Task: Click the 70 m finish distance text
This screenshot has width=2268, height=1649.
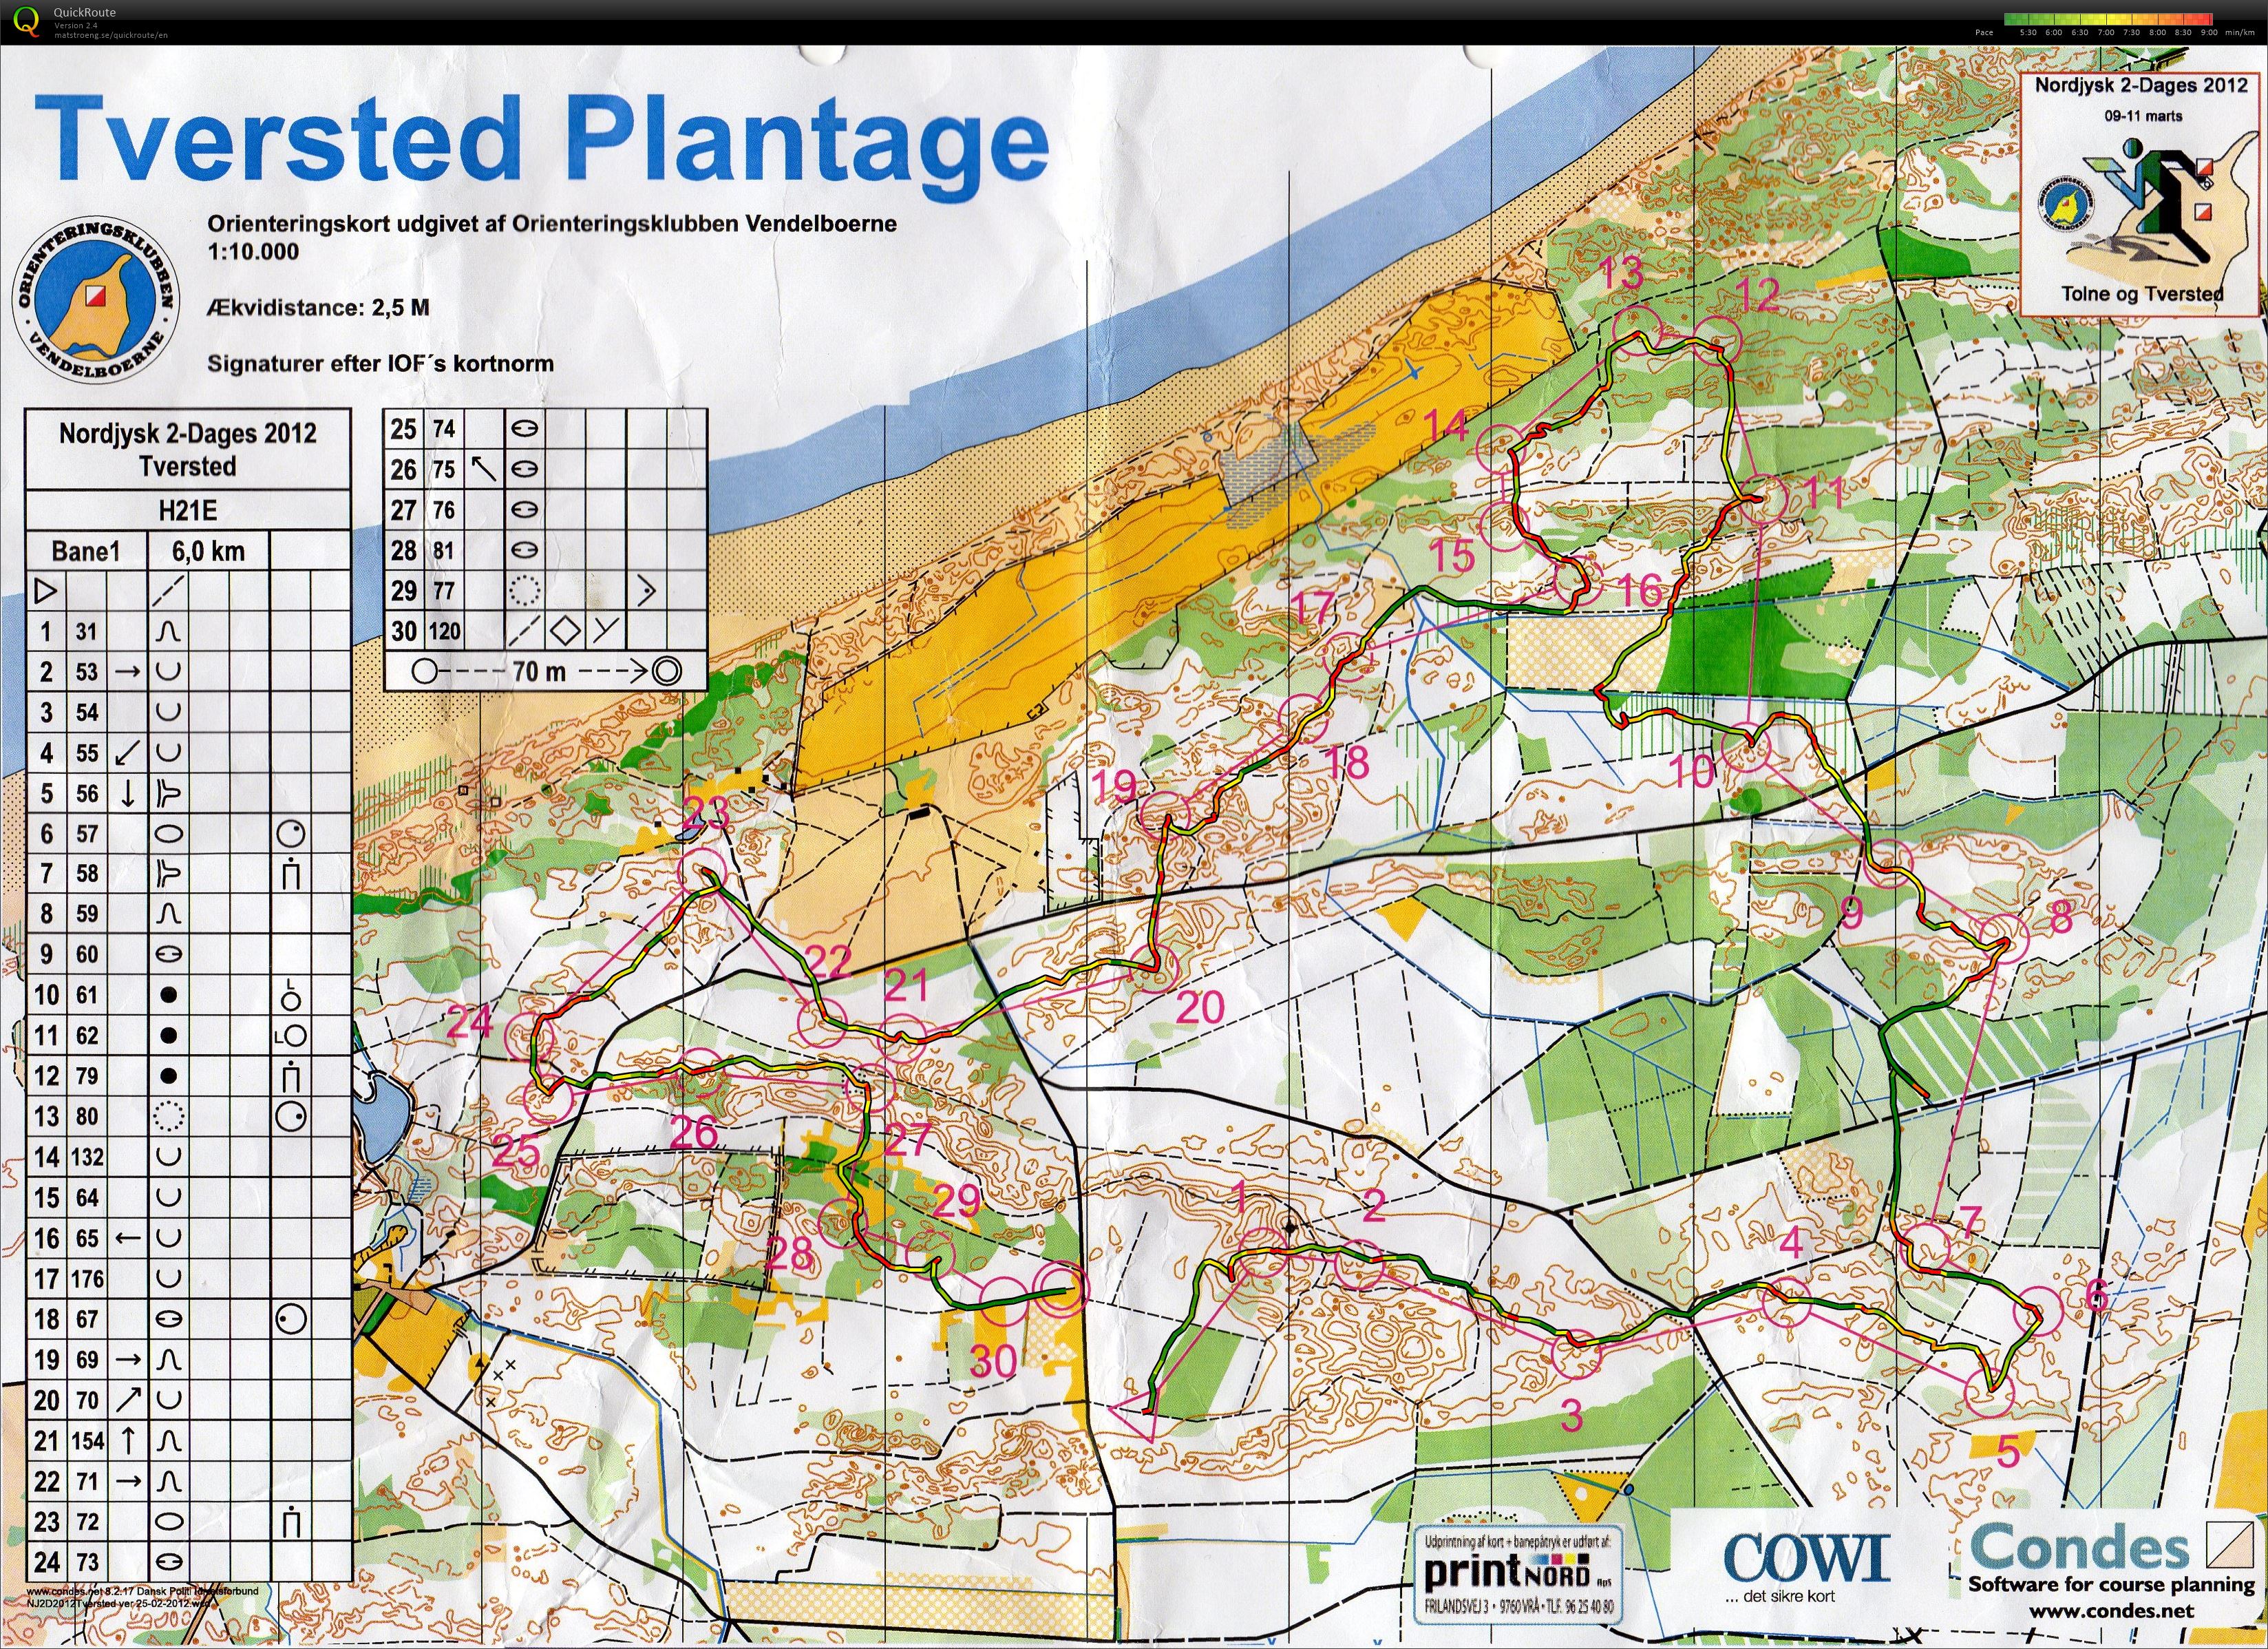Action: [x=539, y=671]
